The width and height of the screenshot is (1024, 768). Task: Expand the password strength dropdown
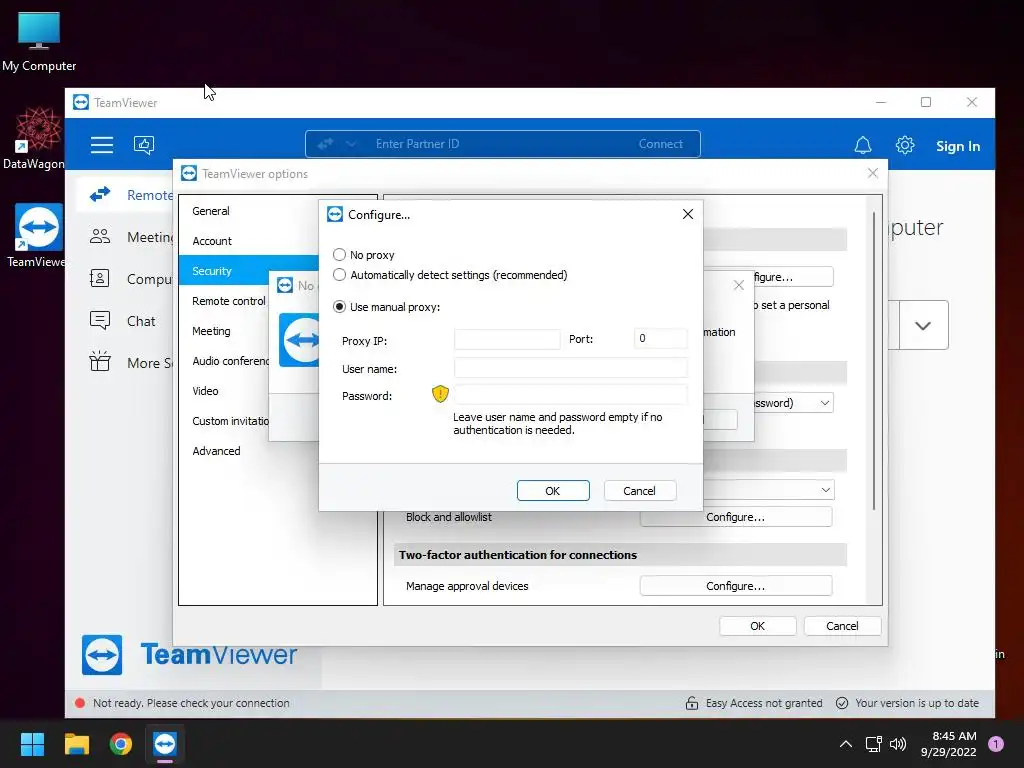[x=825, y=403]
